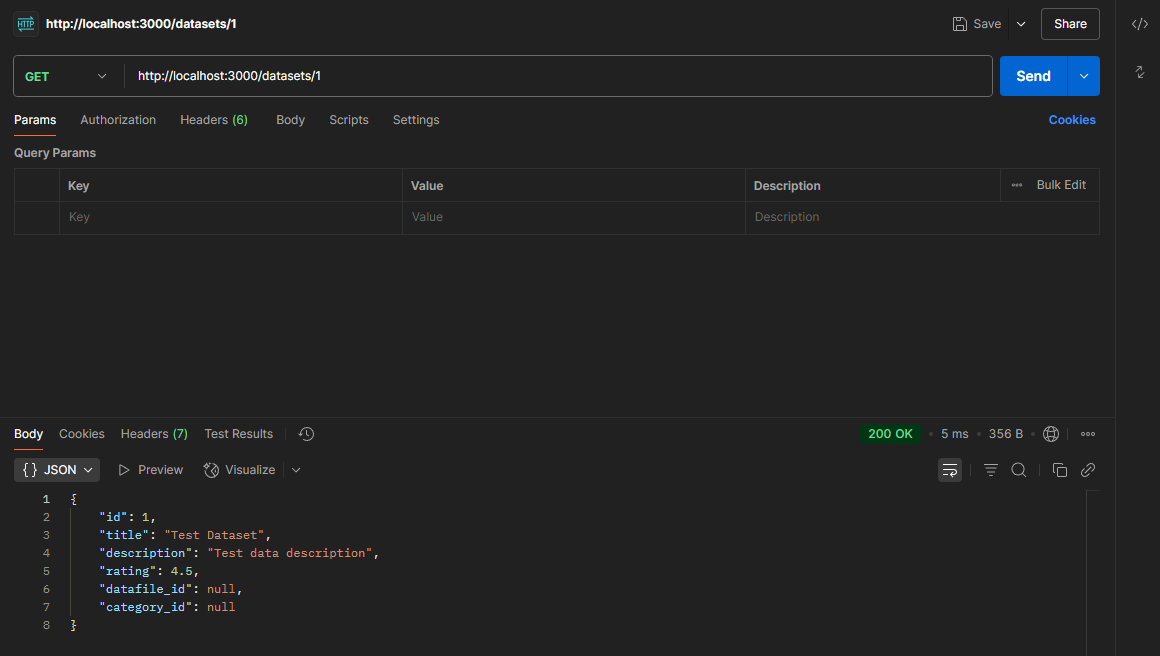Switch to the request Headers (6) tab
Viewport: 1160px width, 656px height.
pos(214,120)
